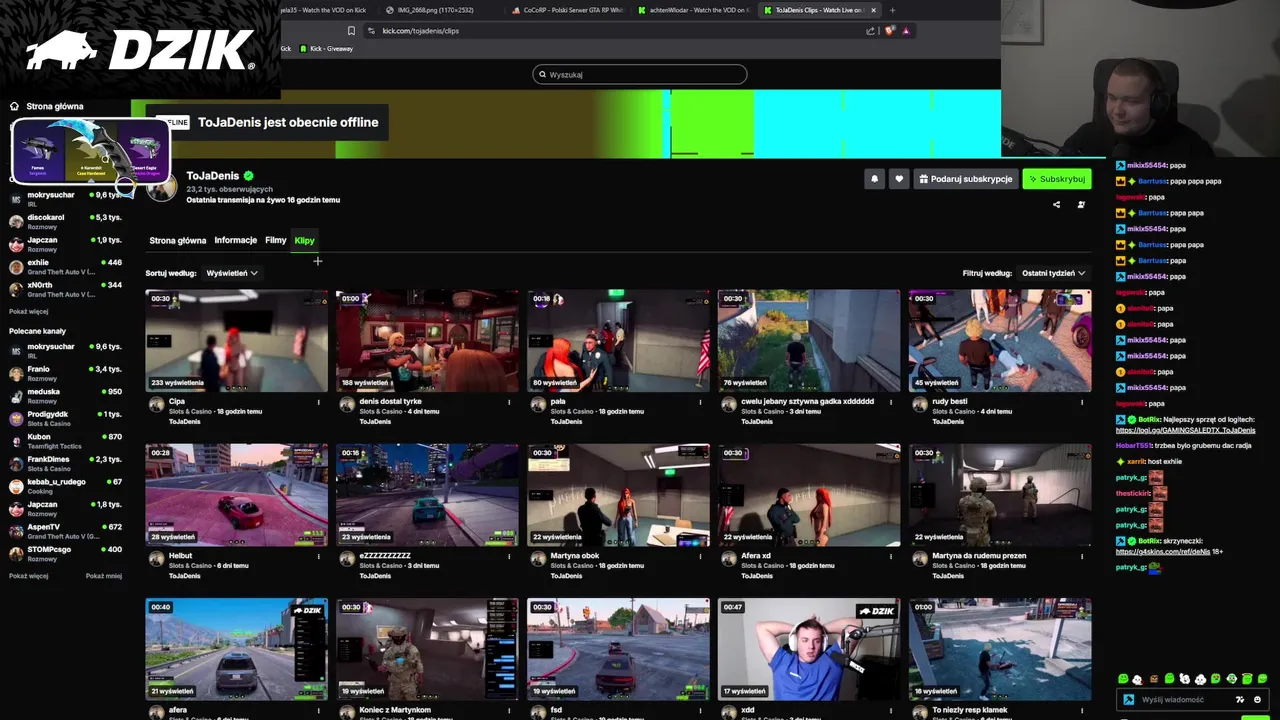This screenshot has width=1280, height=720.
Task: Click the heart follow icon
Action: [899, 179]
